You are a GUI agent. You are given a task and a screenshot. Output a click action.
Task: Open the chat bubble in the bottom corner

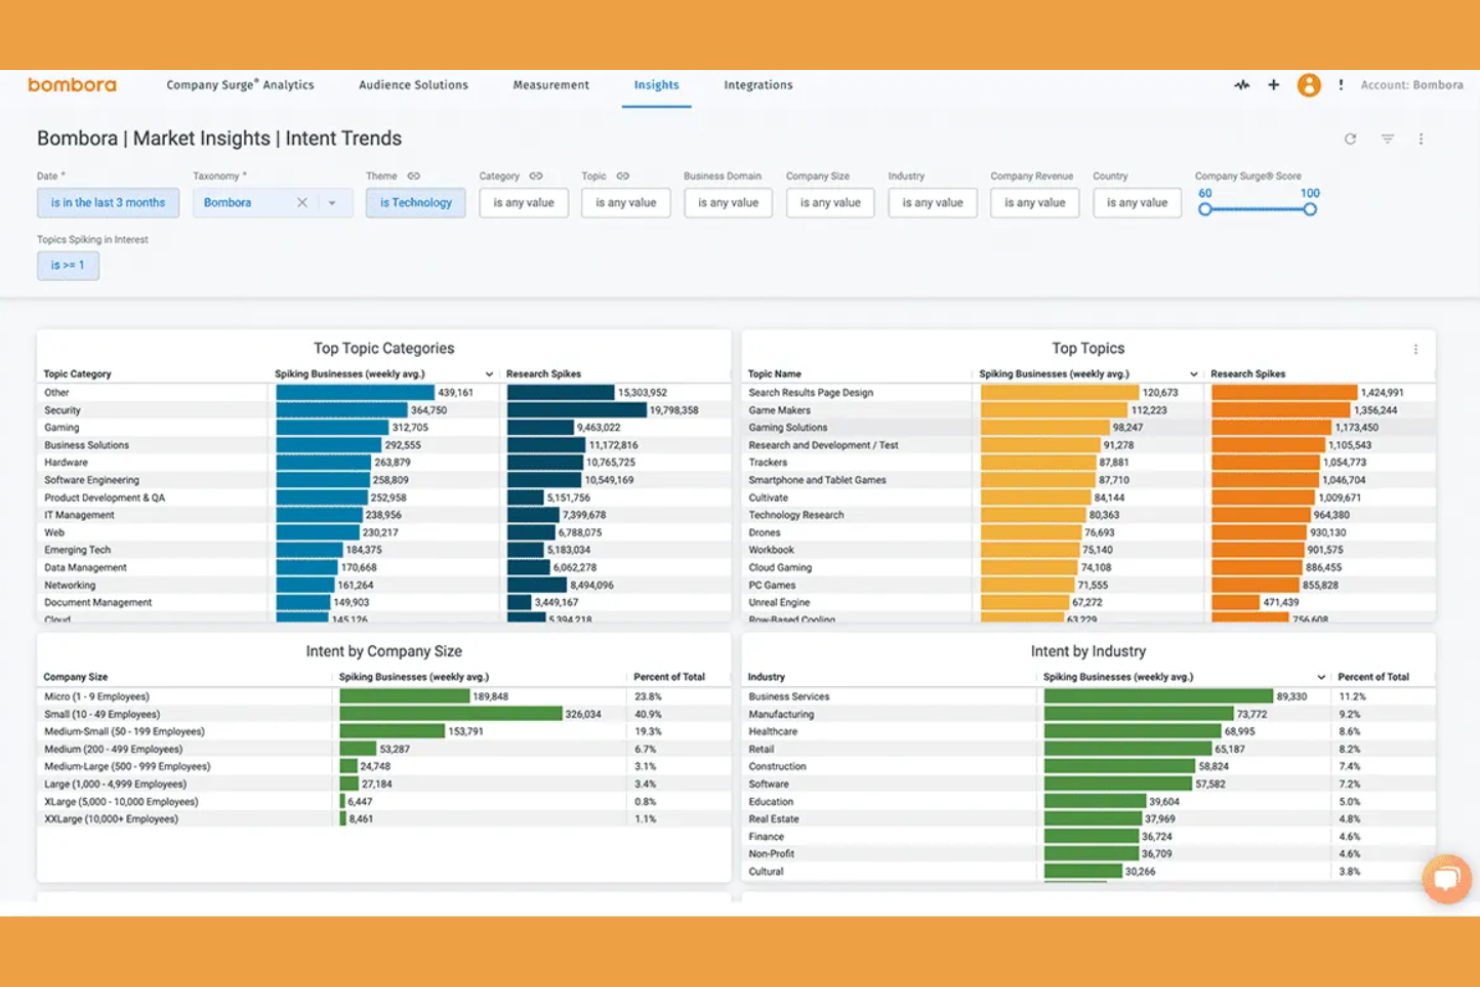pos(1447,879)
